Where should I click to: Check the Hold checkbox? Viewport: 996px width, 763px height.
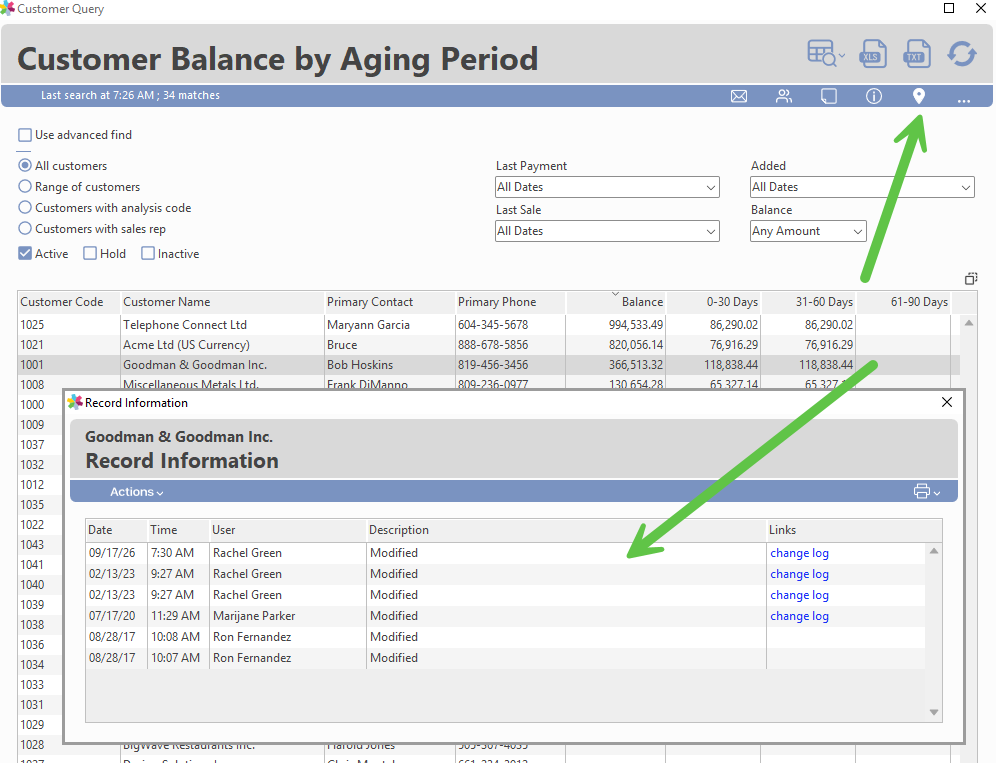pos(90,253)
